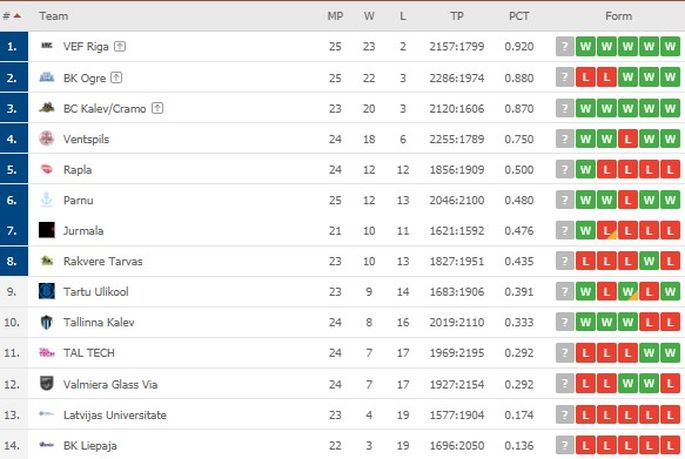Click Rakvere Tarvas's green W form box
685x459 pixels.
coord(649,261)
